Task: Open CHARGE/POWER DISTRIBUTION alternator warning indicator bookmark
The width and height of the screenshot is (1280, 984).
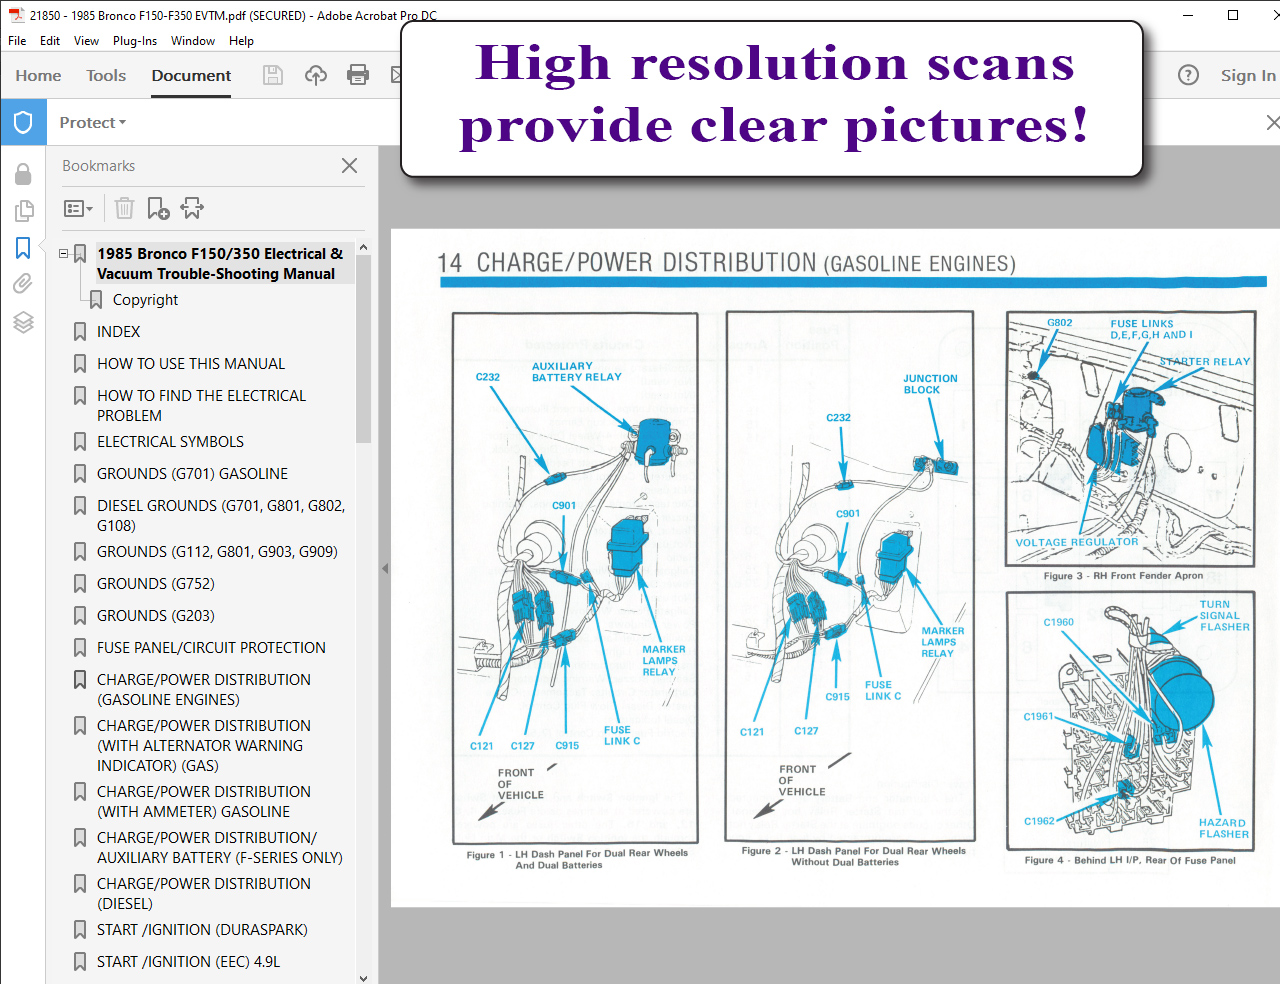Action: 204,746
